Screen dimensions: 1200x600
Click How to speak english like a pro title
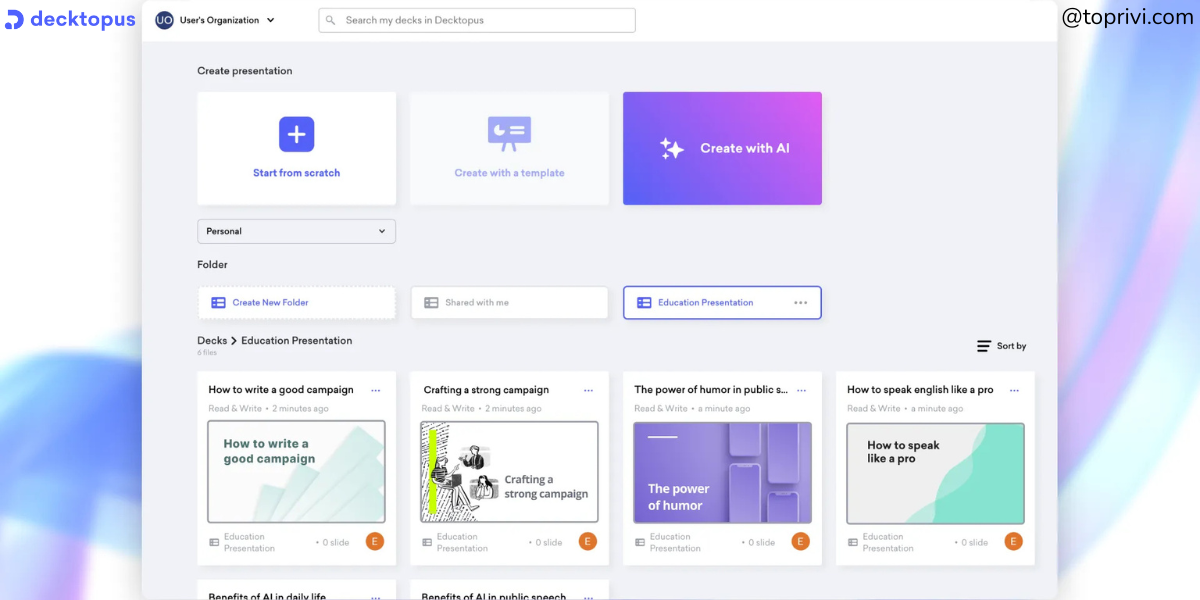coord(920,390)
